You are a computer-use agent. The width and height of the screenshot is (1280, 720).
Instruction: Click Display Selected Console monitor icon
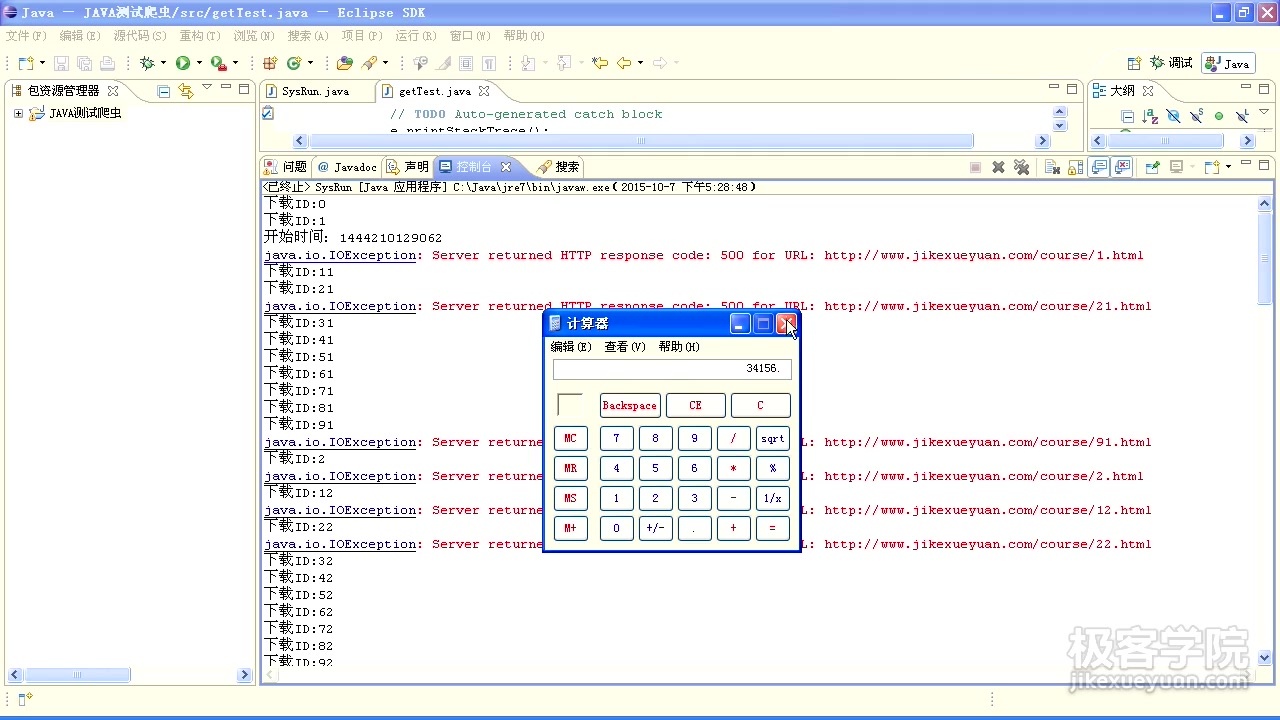(1176, 167)
